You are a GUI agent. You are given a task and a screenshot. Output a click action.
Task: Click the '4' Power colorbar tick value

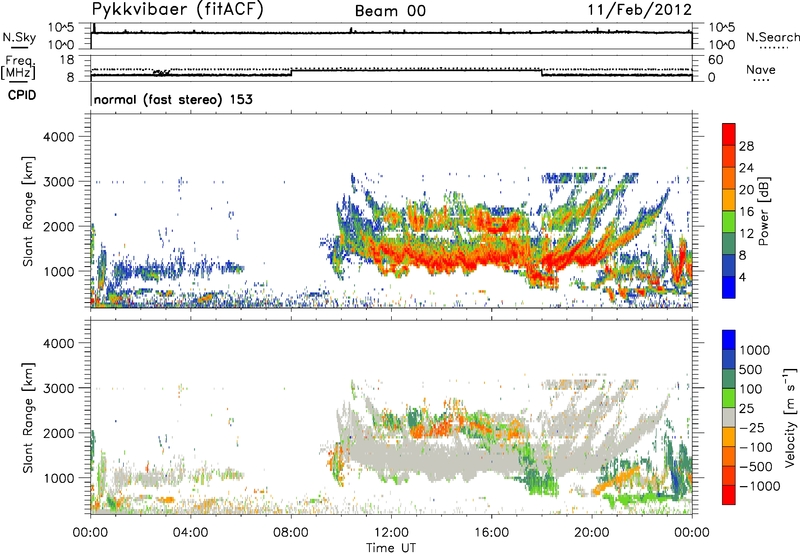[742, 278]
